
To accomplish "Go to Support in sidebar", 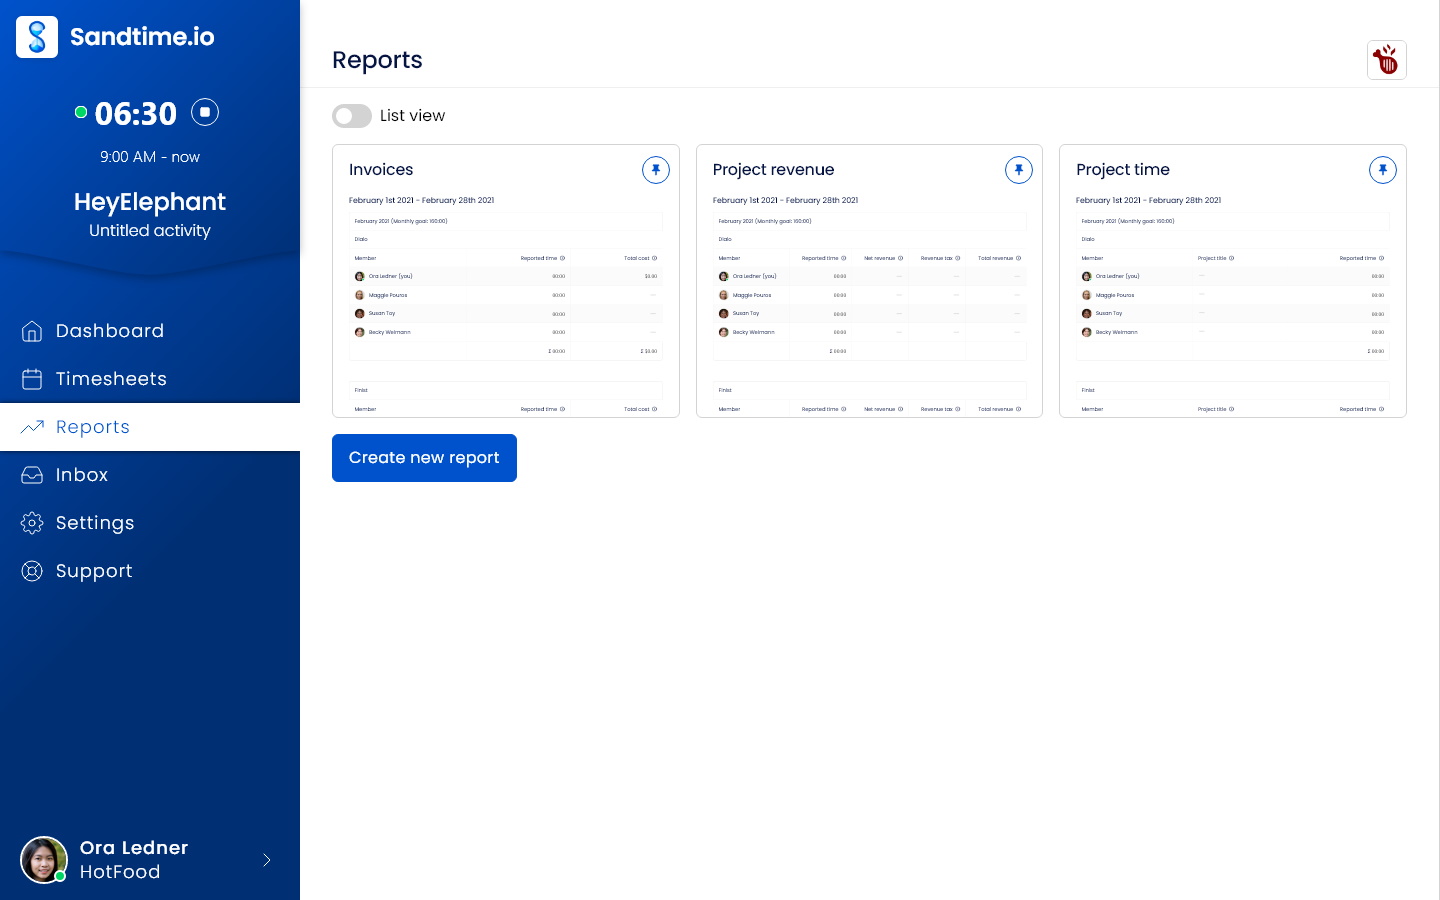I will [94, 571].
